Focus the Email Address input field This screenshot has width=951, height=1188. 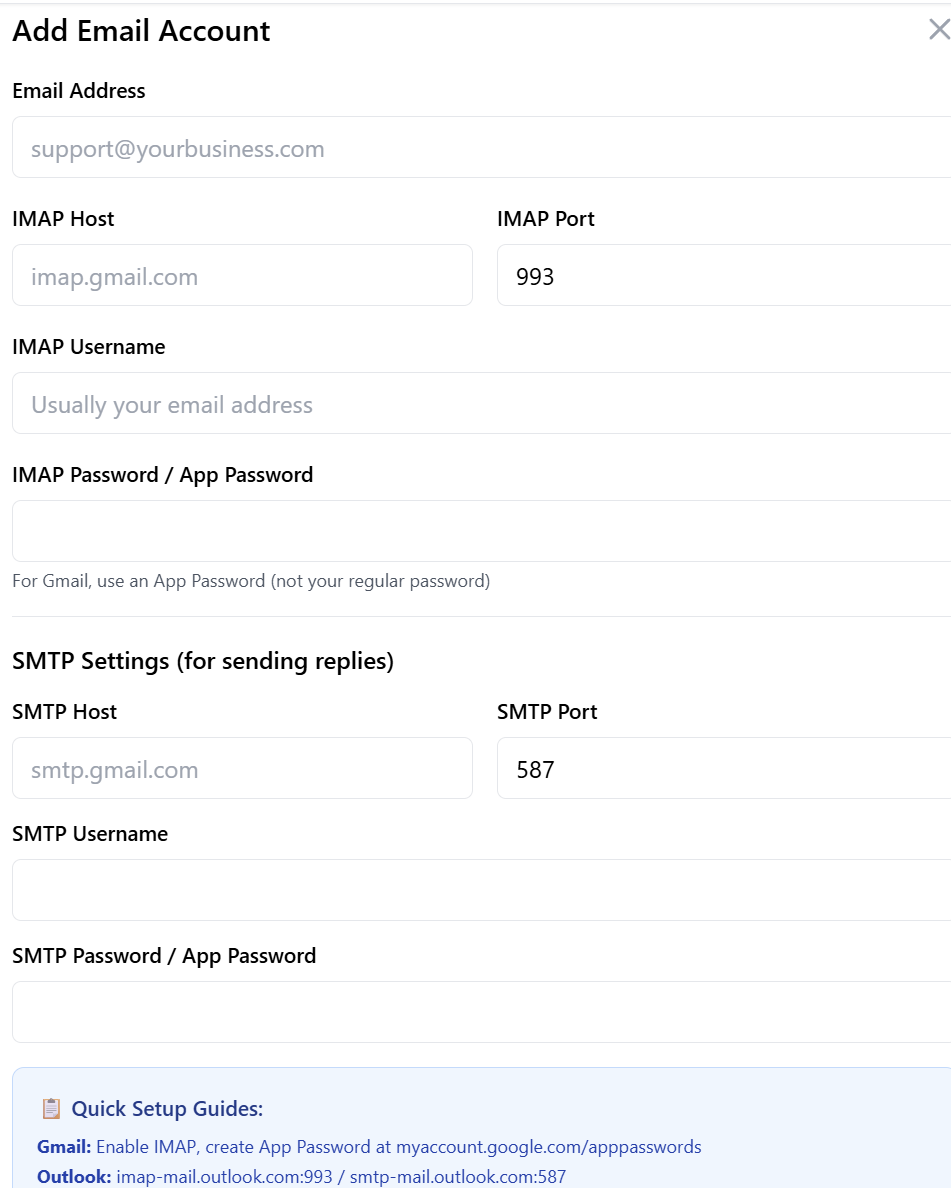click(480, 148)
